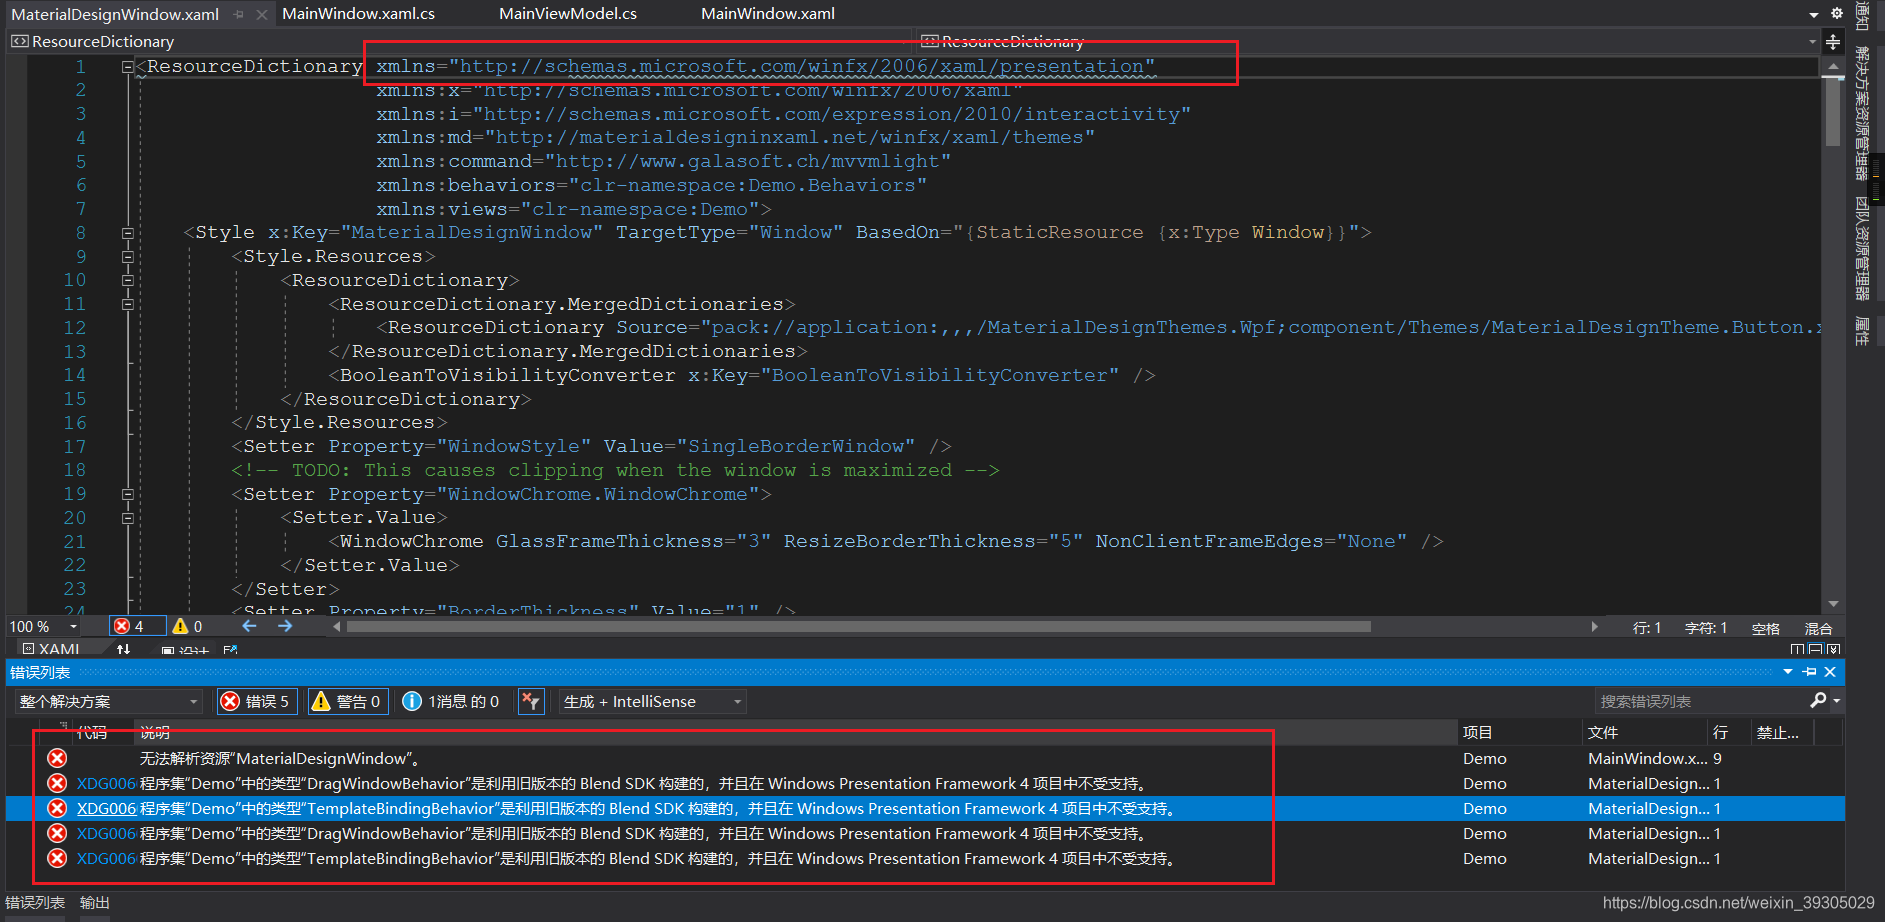Image resolution: width=1885 pixels, height=922 pixels.
Task: Click the filter column icon in error header
Action: click(62, 727)
